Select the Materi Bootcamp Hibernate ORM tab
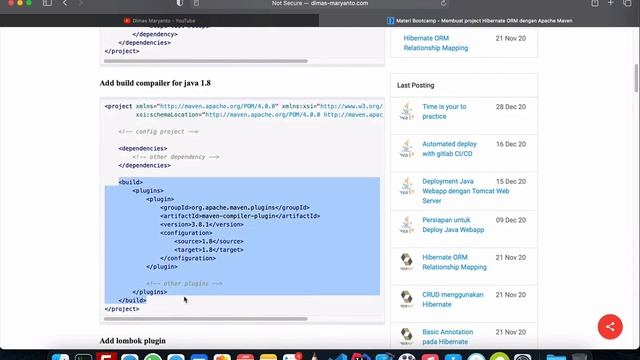Image resolution: width=640 pixels, height=360 pixels. point(480,20)
